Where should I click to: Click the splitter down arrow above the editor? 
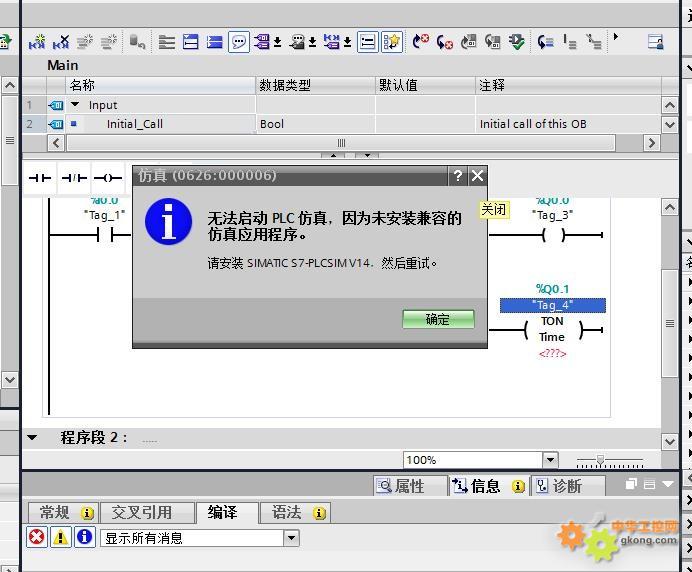click(367, 155)
